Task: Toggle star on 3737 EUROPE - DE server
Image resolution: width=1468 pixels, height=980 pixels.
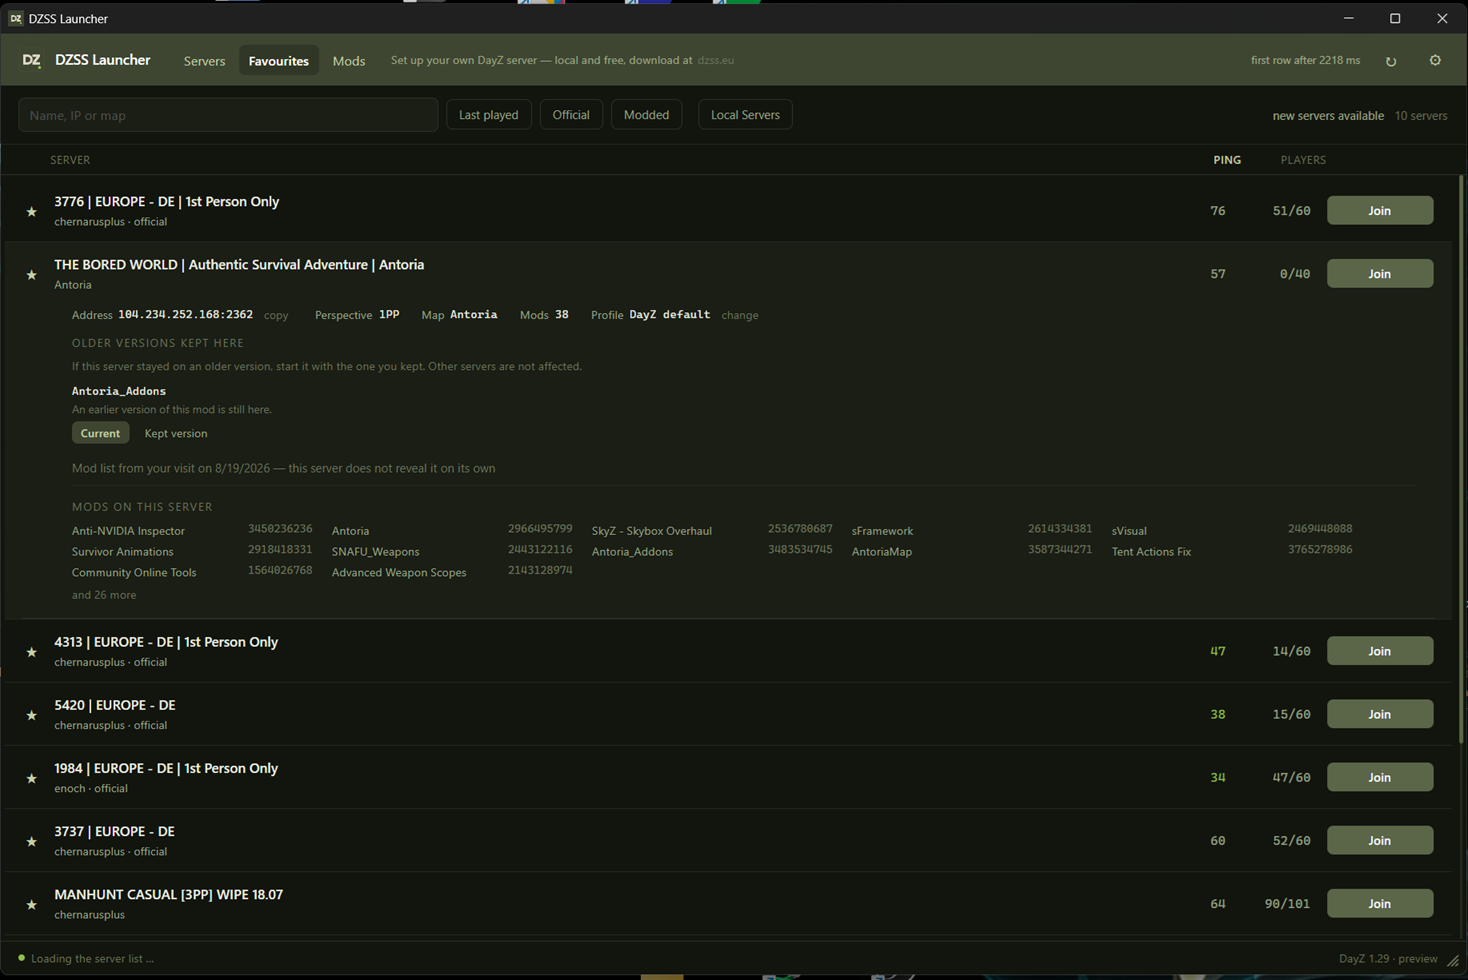Action: 31,841
